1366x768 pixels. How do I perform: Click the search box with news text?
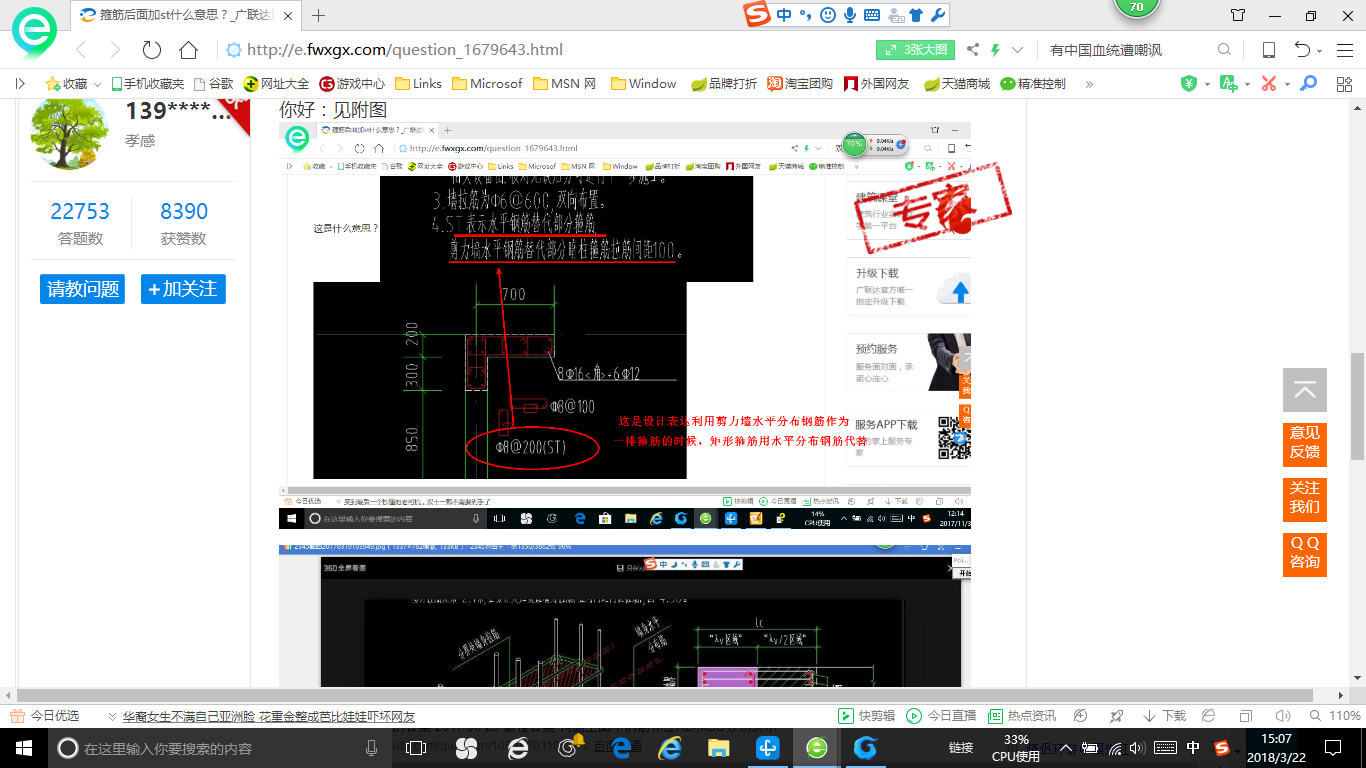[1126, 50]
